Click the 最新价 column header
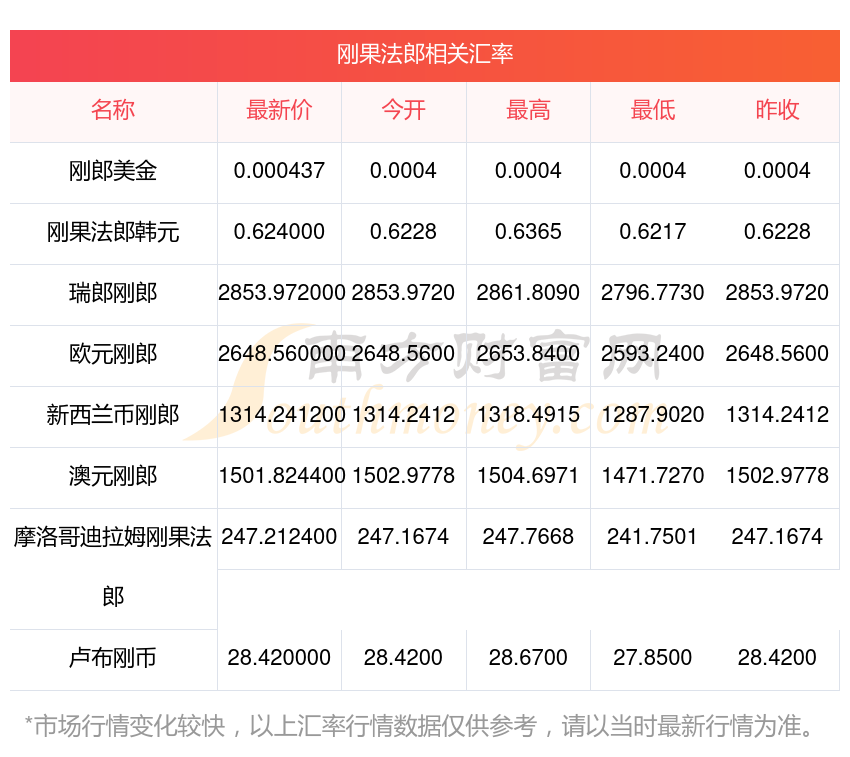The image size is (850, 757). (x=279, y=110)
